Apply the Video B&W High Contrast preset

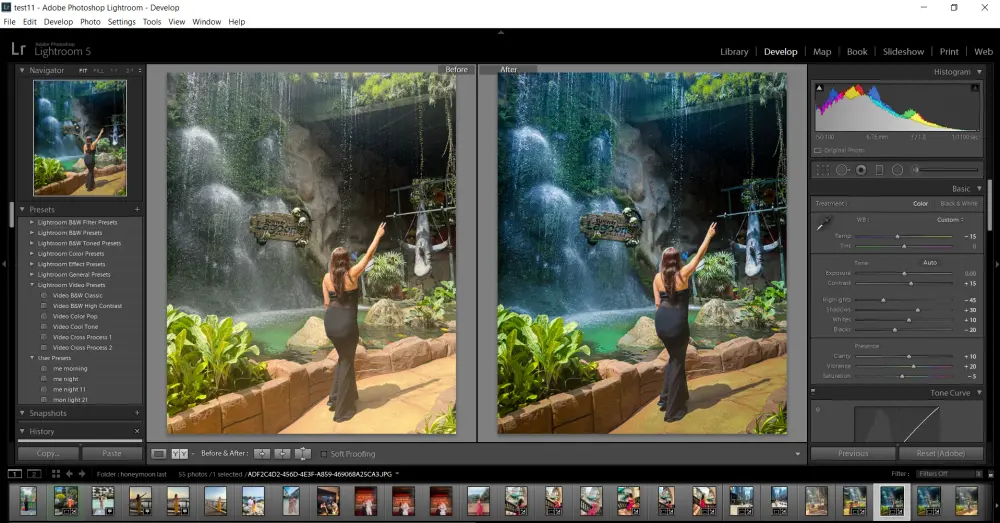point(87,306)
